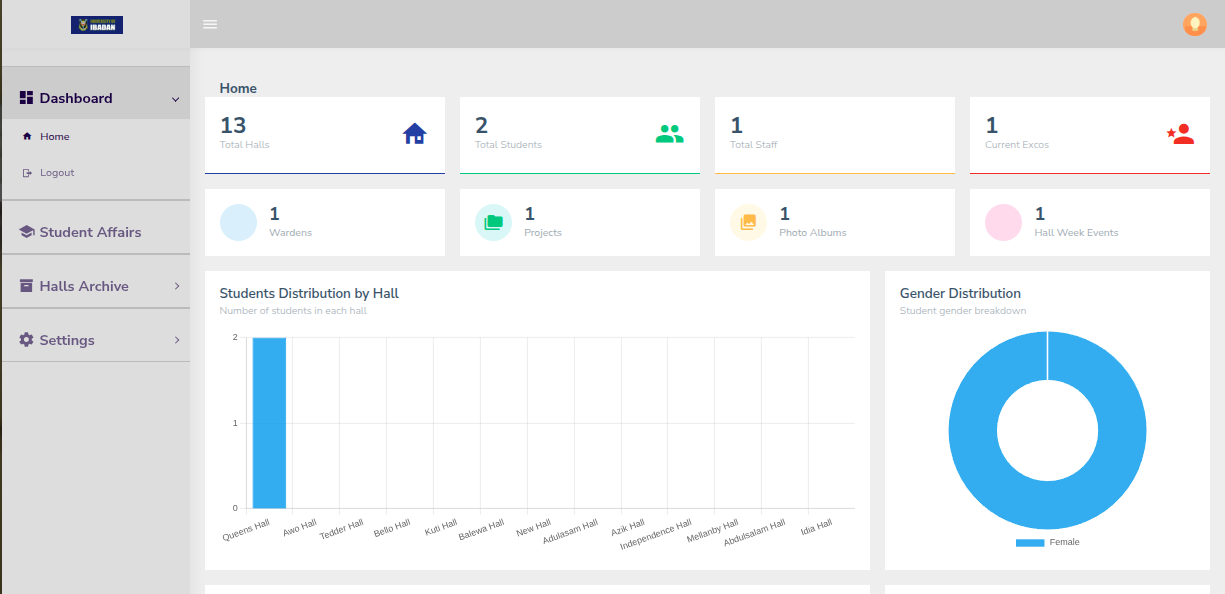Open the orange lightbulb profile icon
Screen dimensions: 1225x594
1194,25
